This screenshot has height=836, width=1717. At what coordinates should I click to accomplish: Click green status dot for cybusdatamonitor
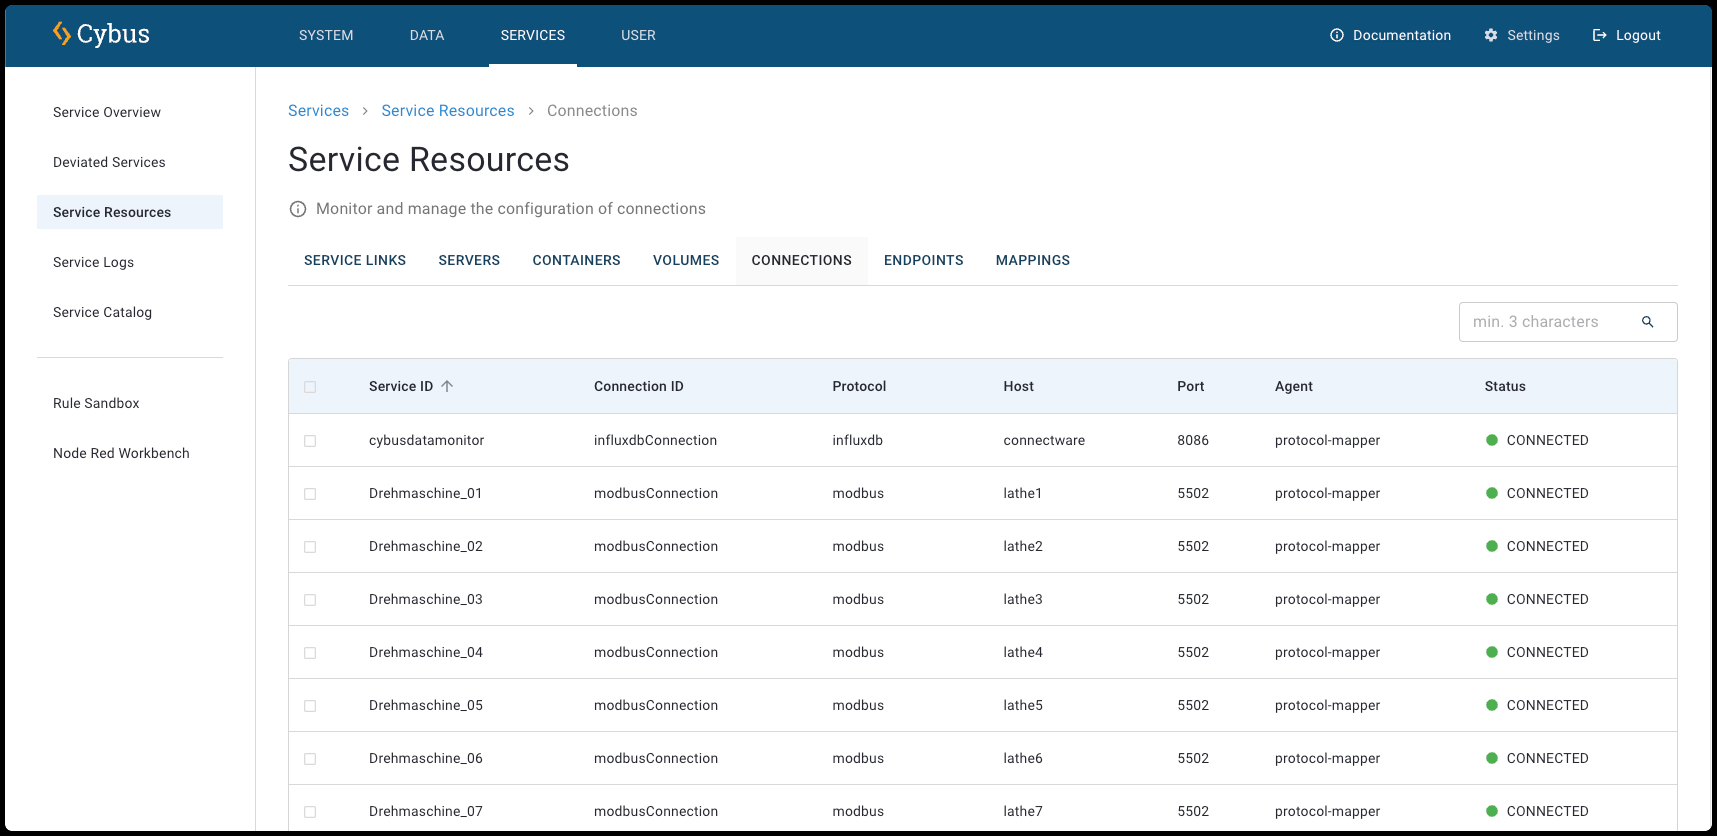coord(1491,440)
